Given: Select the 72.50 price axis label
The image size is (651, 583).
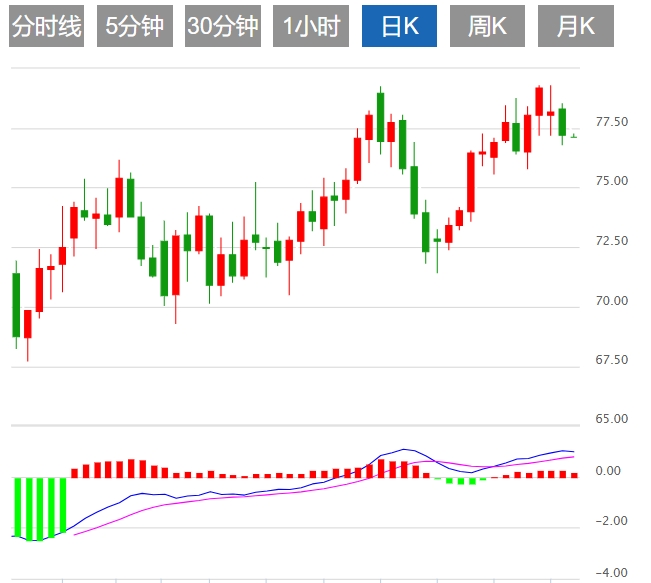Looking at the screenshot, I should pos(611,241).
